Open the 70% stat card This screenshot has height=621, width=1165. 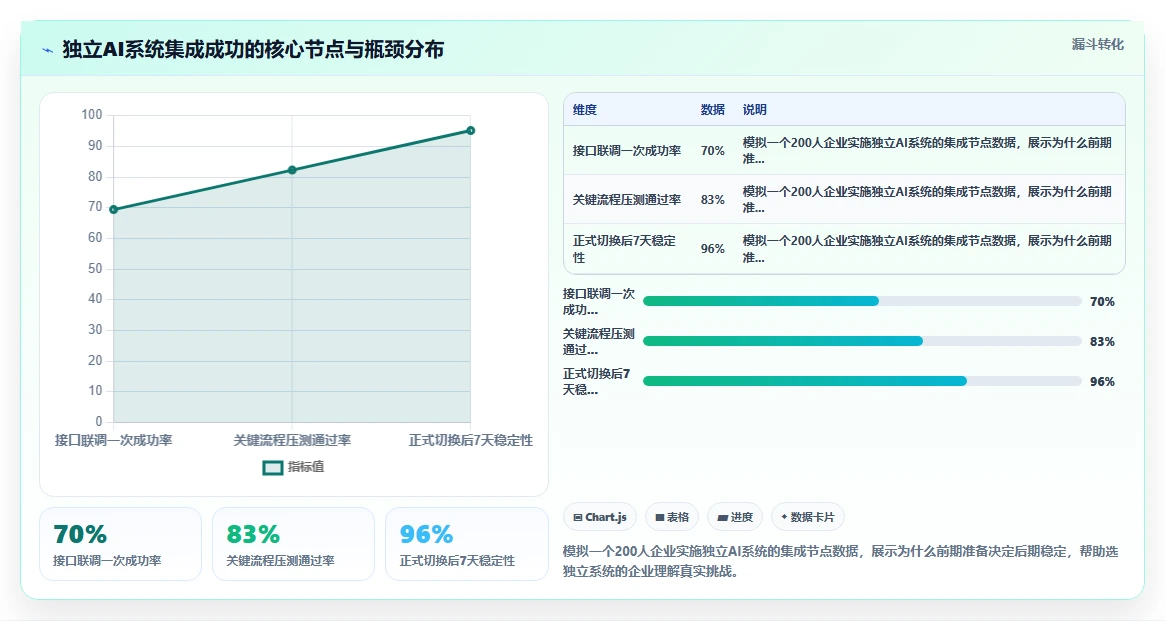(120, 544)
